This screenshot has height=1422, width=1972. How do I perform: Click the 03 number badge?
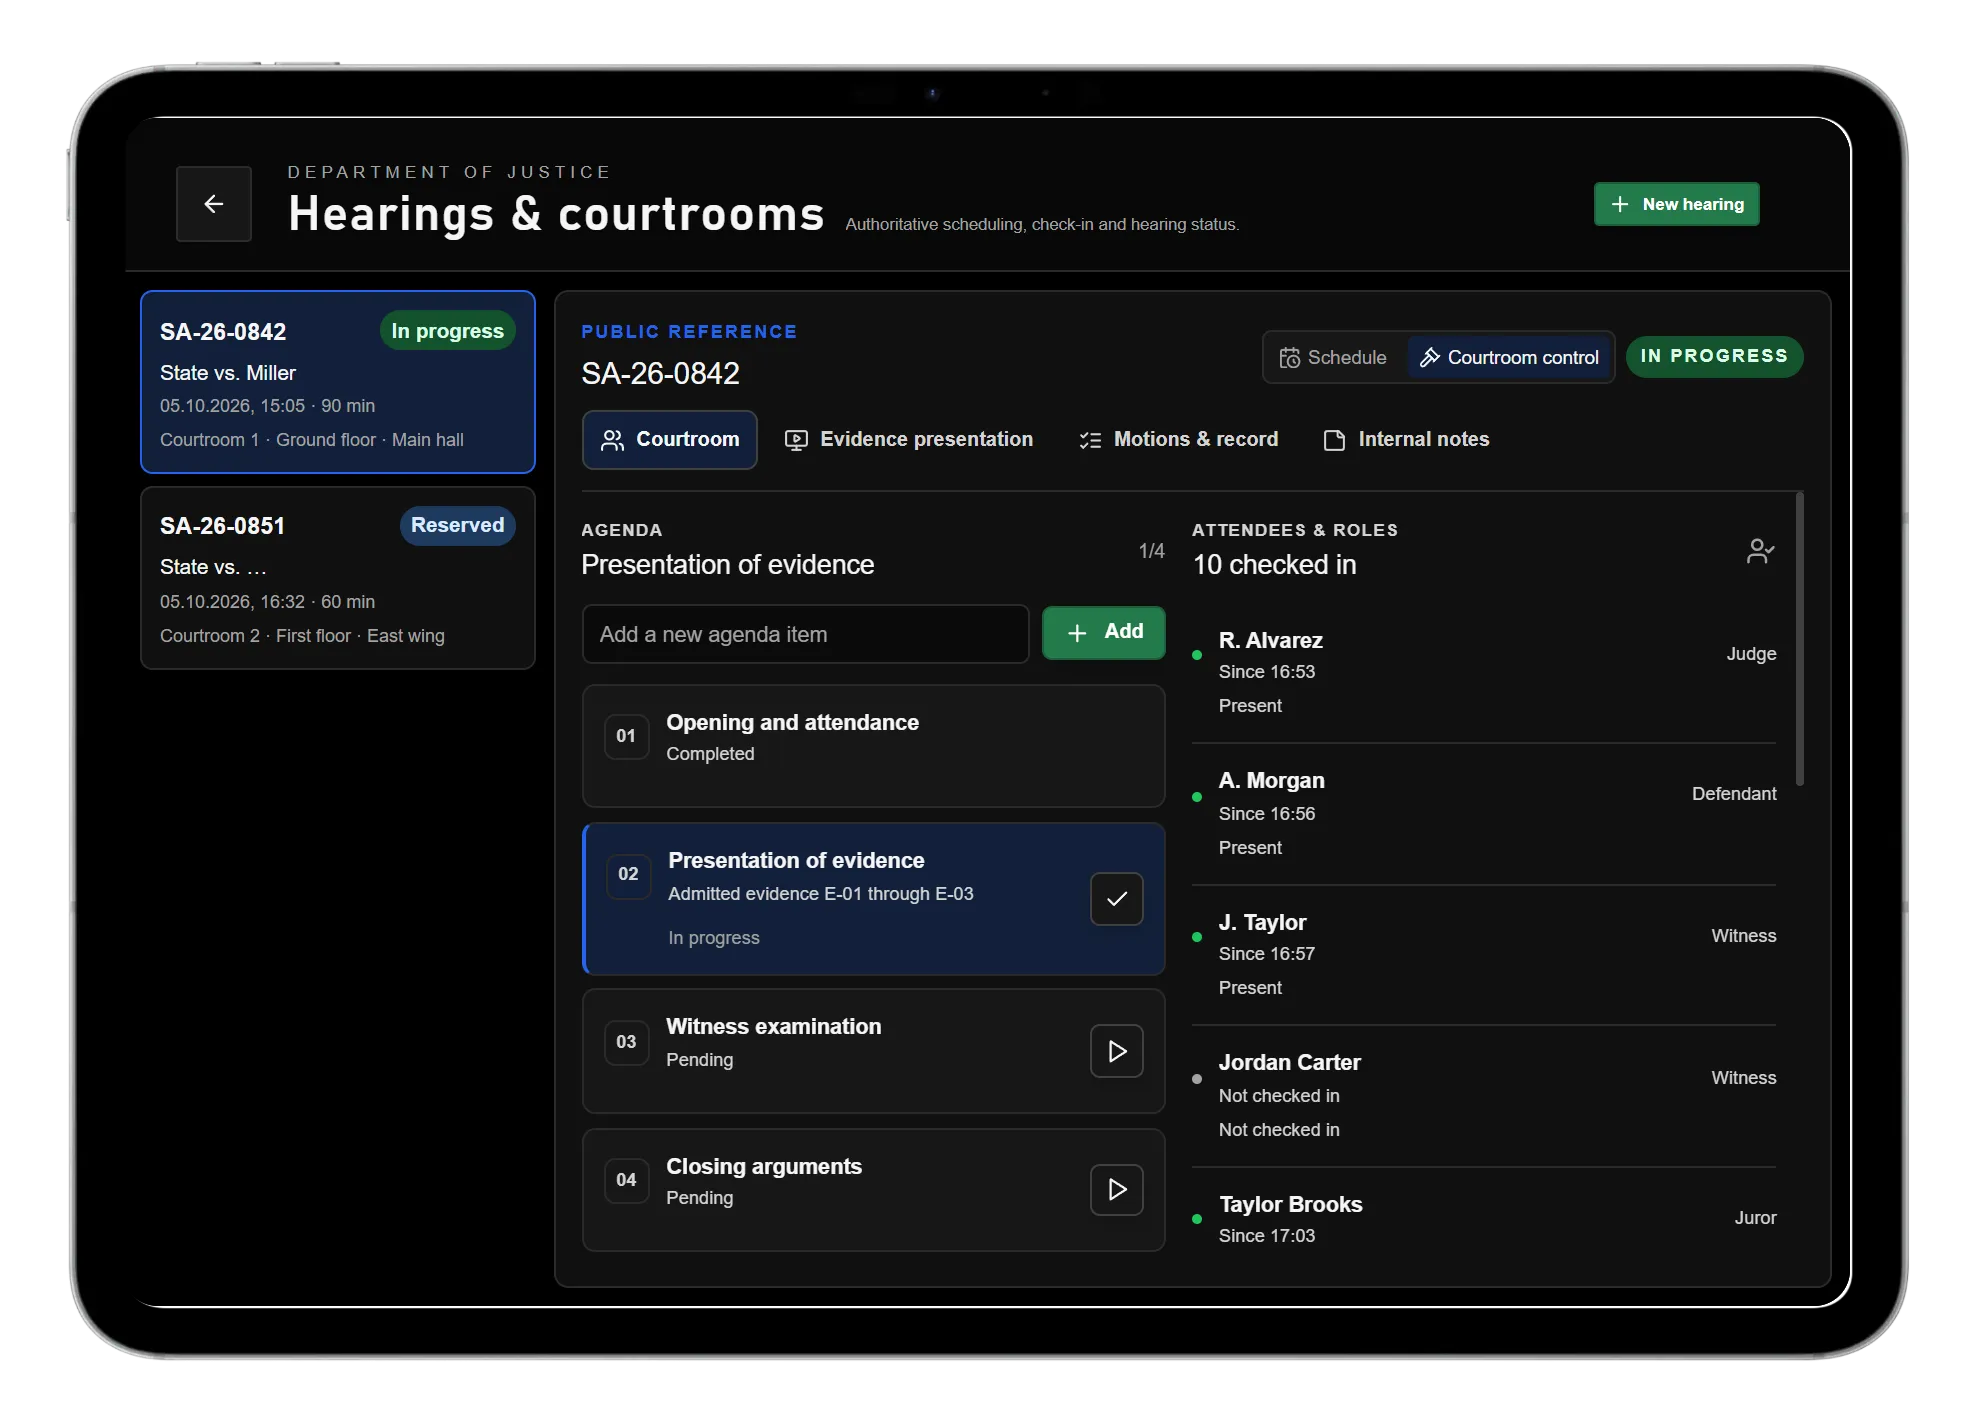626,1042
